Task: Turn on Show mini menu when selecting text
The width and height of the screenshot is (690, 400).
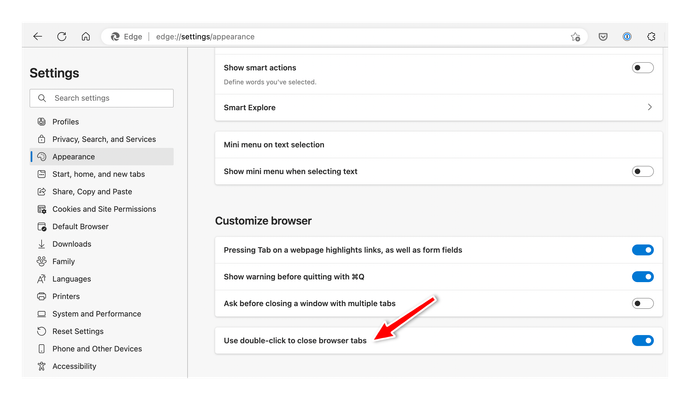Action: [642, 171]
